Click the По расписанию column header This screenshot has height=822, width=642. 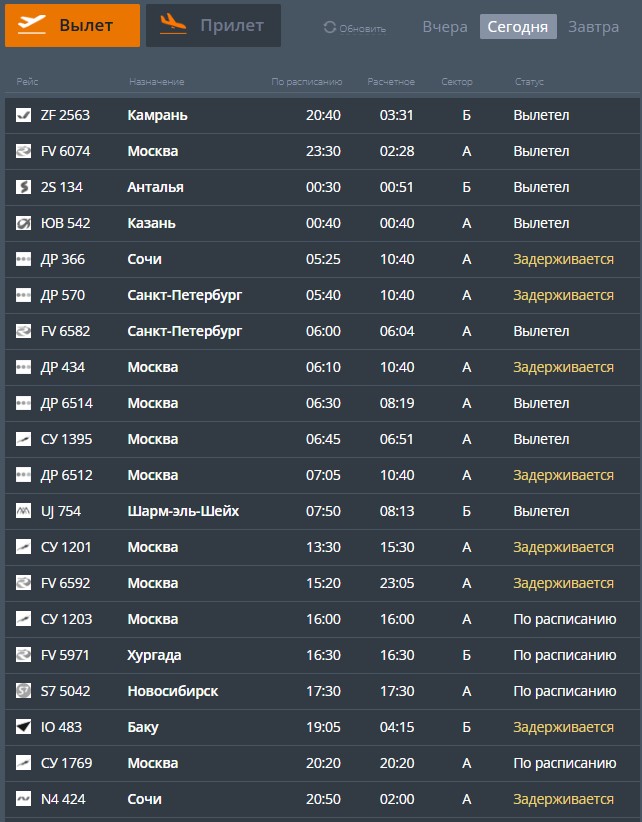pos(307,82)
